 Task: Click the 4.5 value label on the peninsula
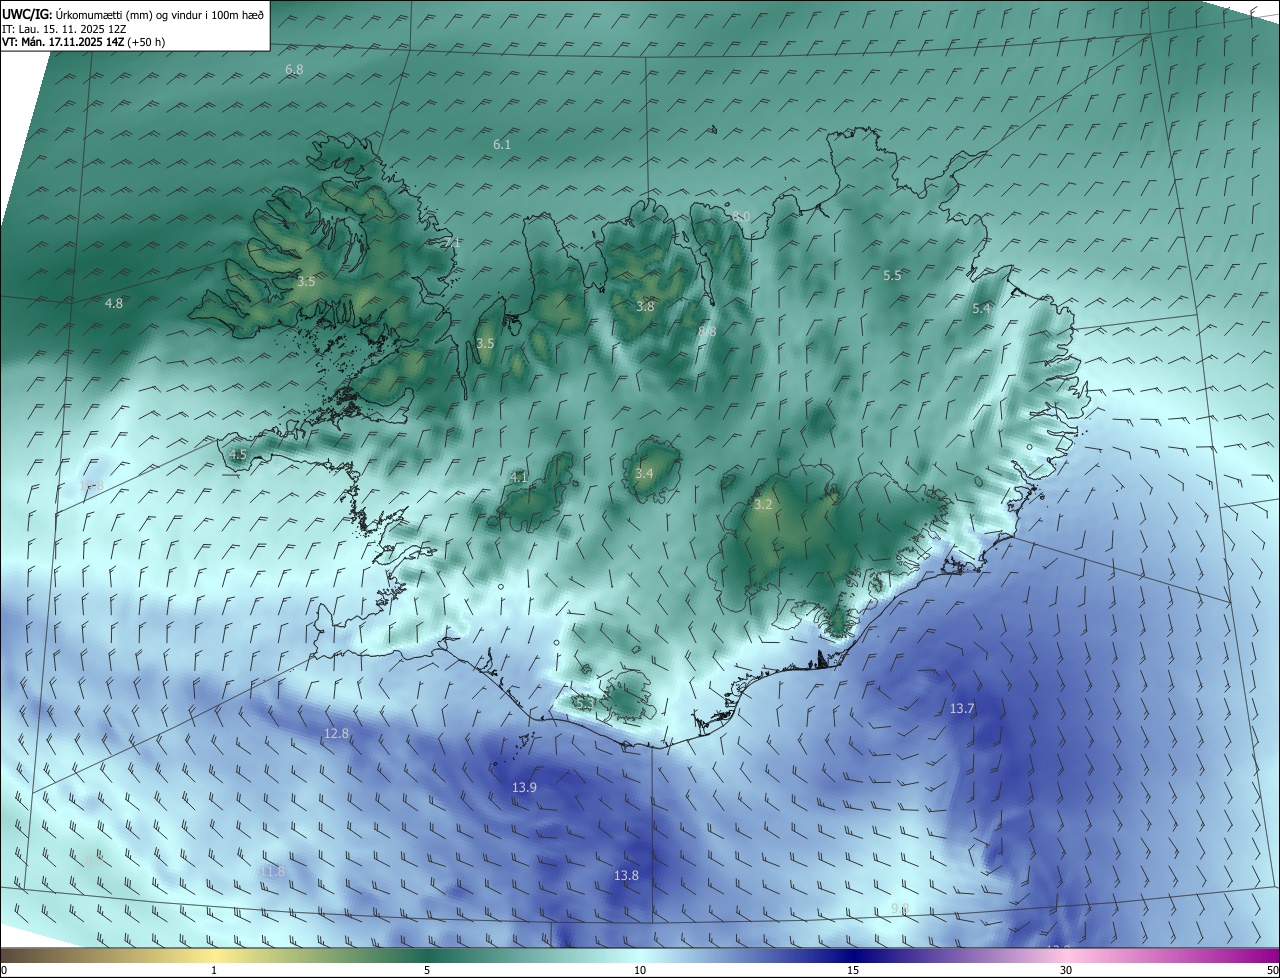[x=238, y=455]
